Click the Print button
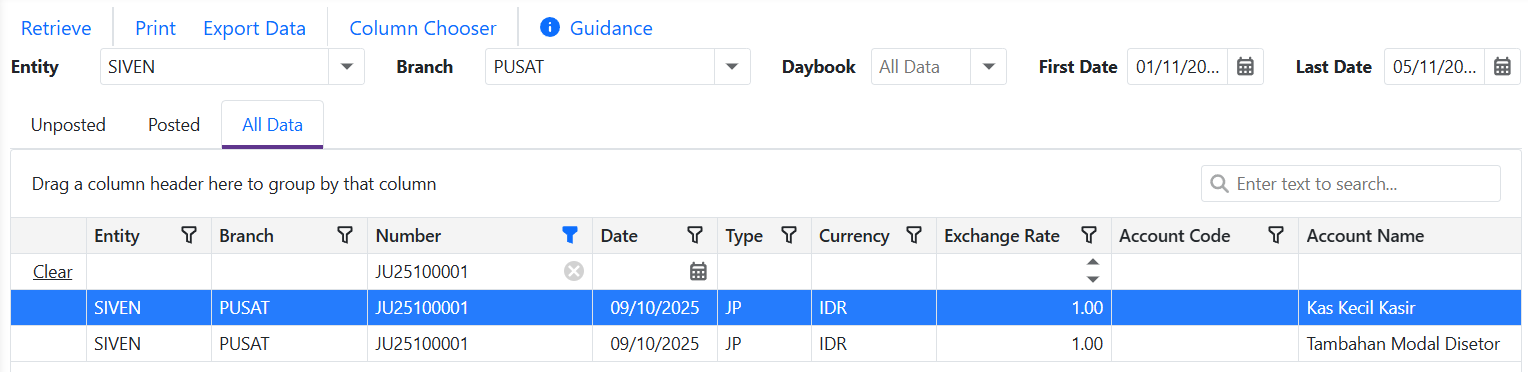Image resolution: width=1528 pixels, height=372 pixels. 155,28
